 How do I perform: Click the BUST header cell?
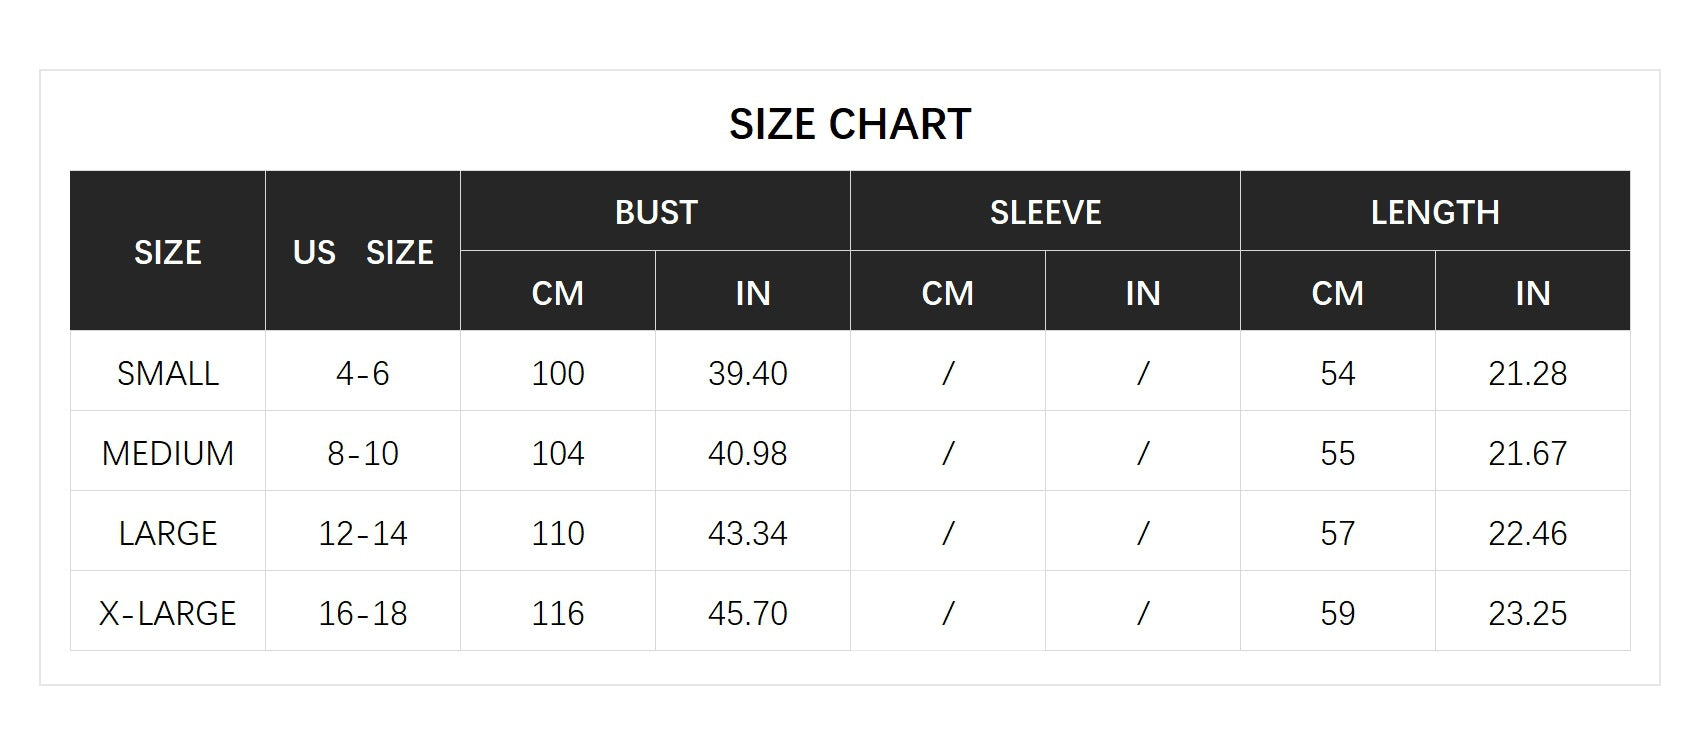655,212
